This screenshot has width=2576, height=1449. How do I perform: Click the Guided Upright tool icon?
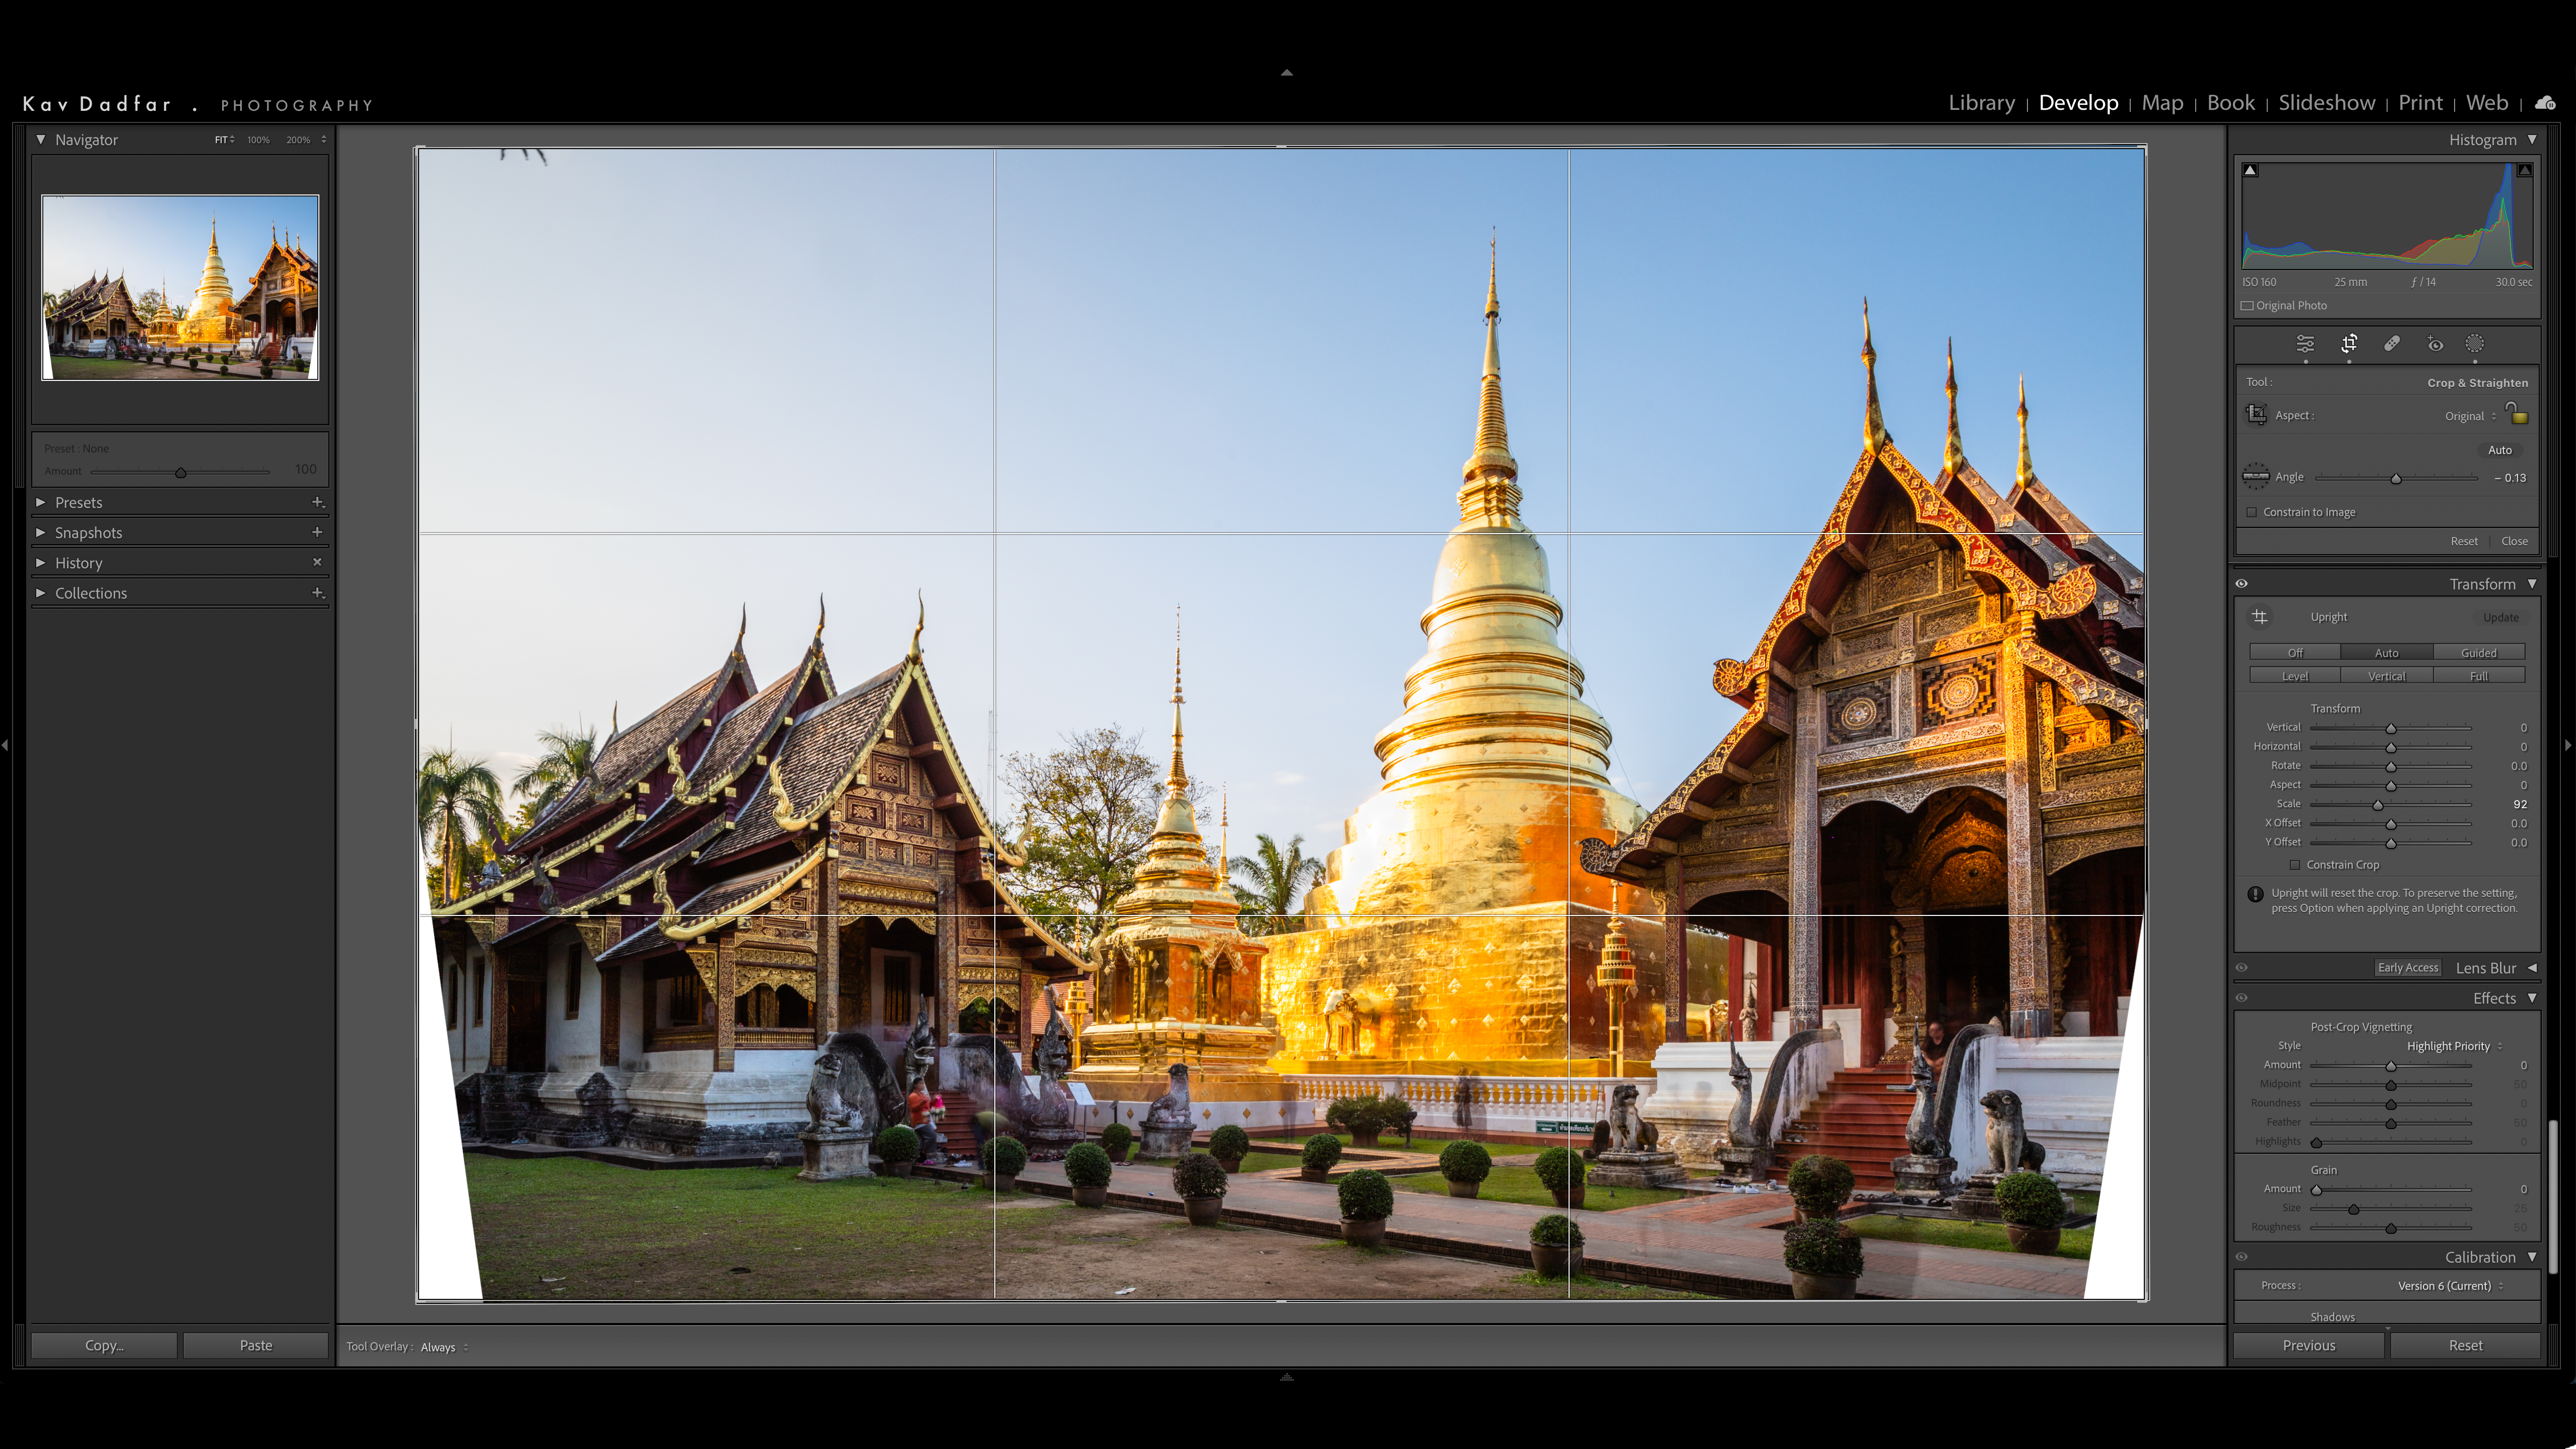coord(2260,617)
